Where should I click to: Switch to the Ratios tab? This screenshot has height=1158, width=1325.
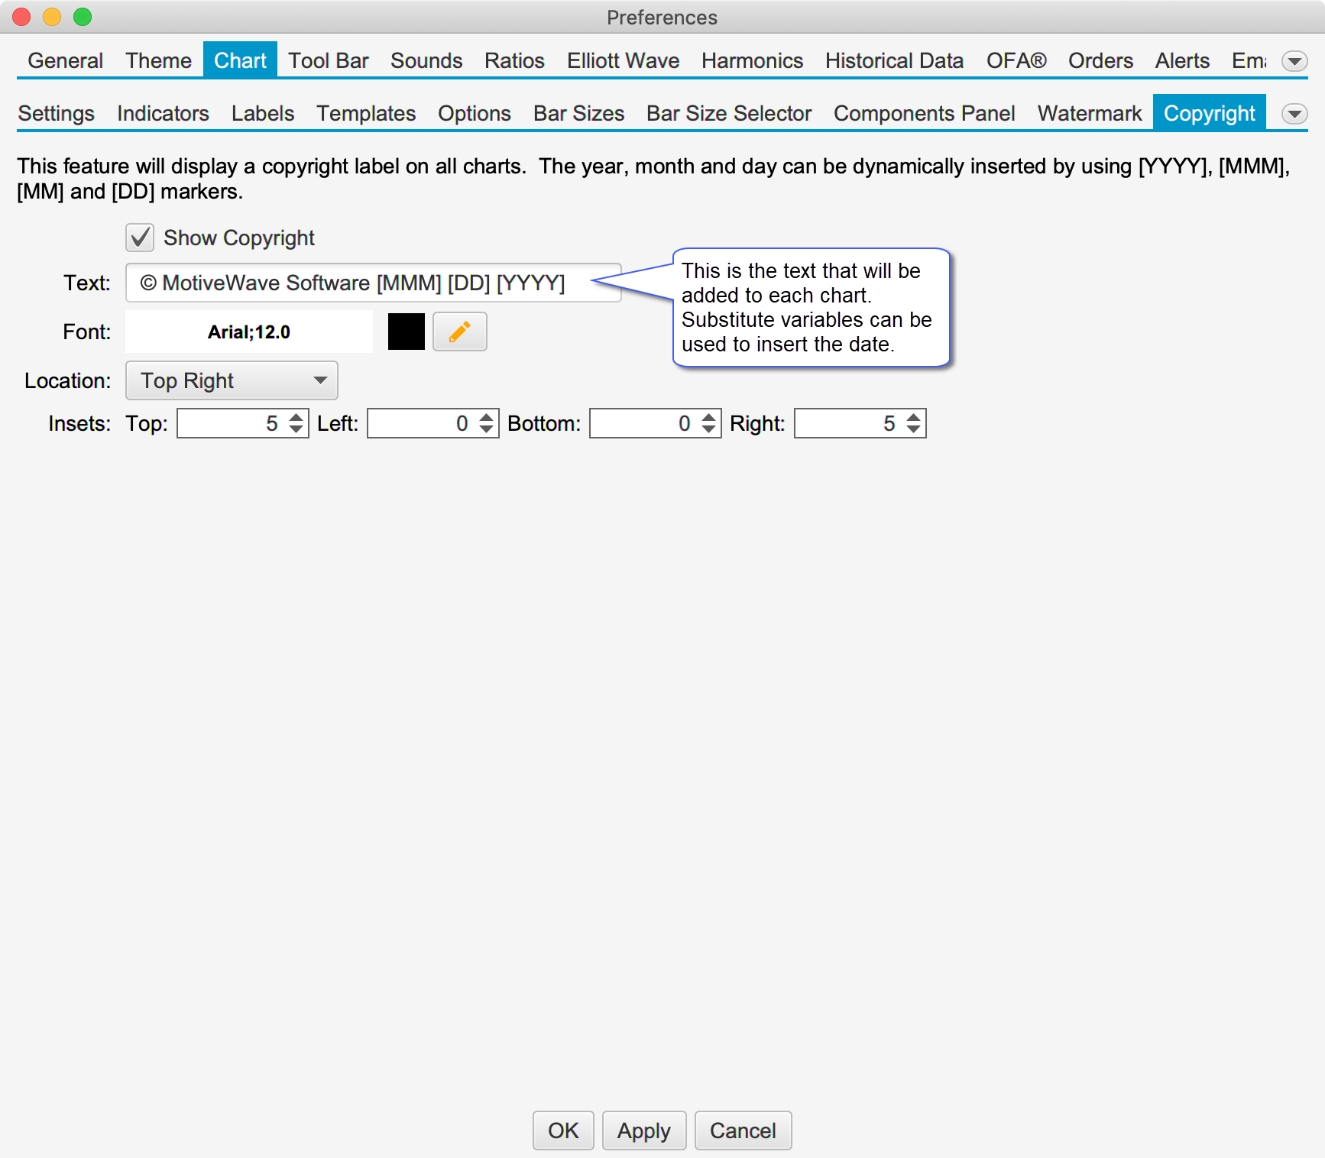(x=515, y=61)
